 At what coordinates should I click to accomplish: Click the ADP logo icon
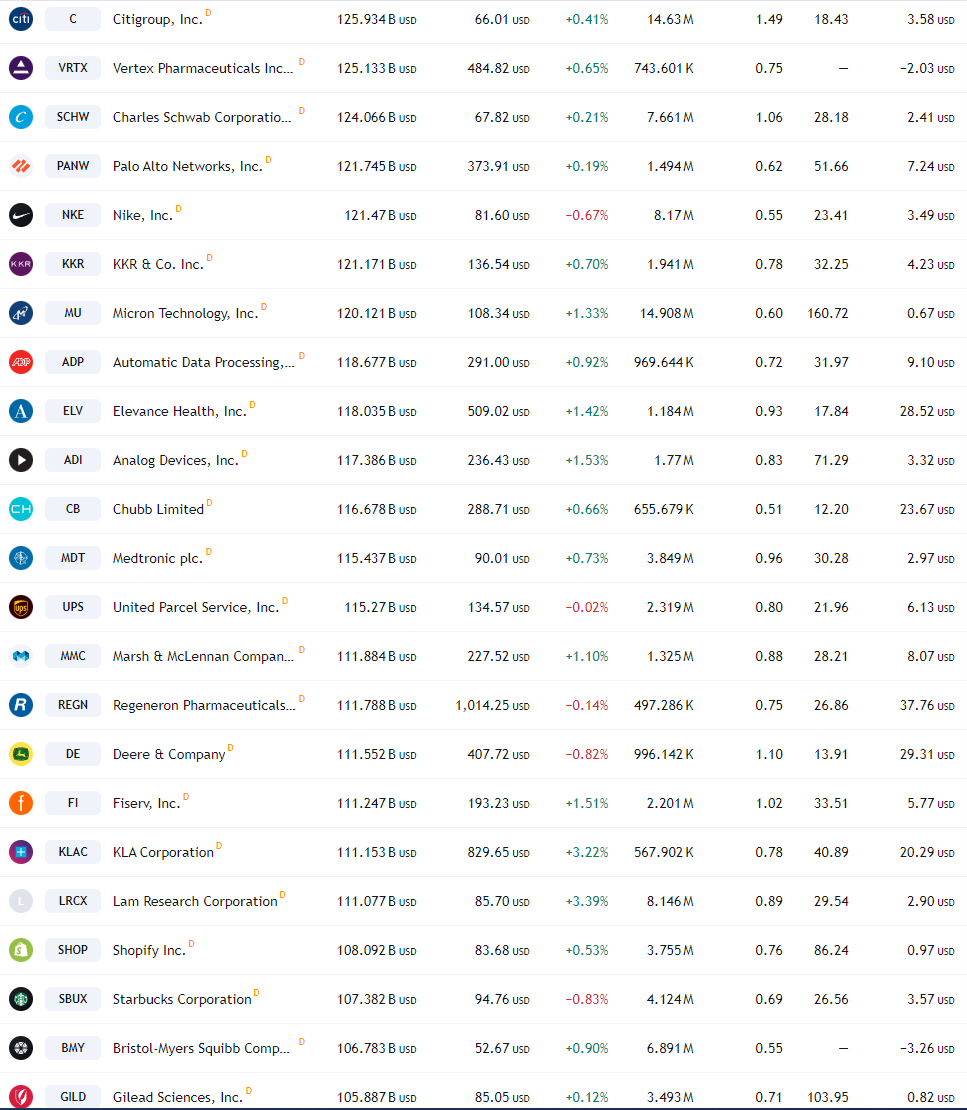21,362
